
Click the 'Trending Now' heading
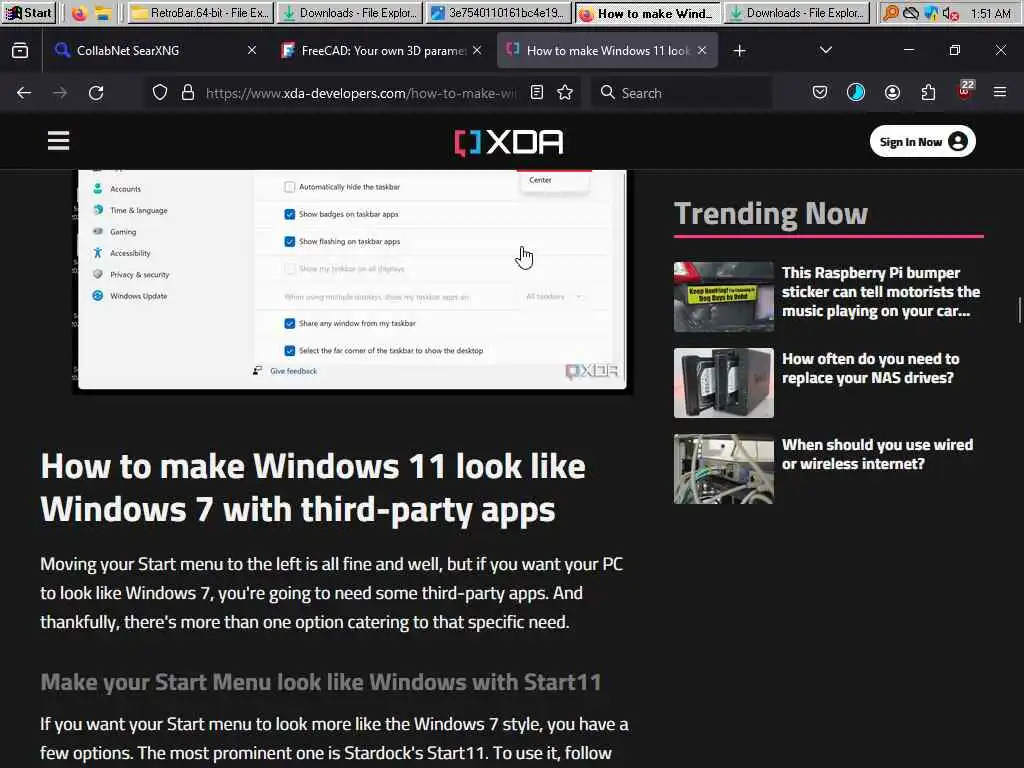pos(771,214)
